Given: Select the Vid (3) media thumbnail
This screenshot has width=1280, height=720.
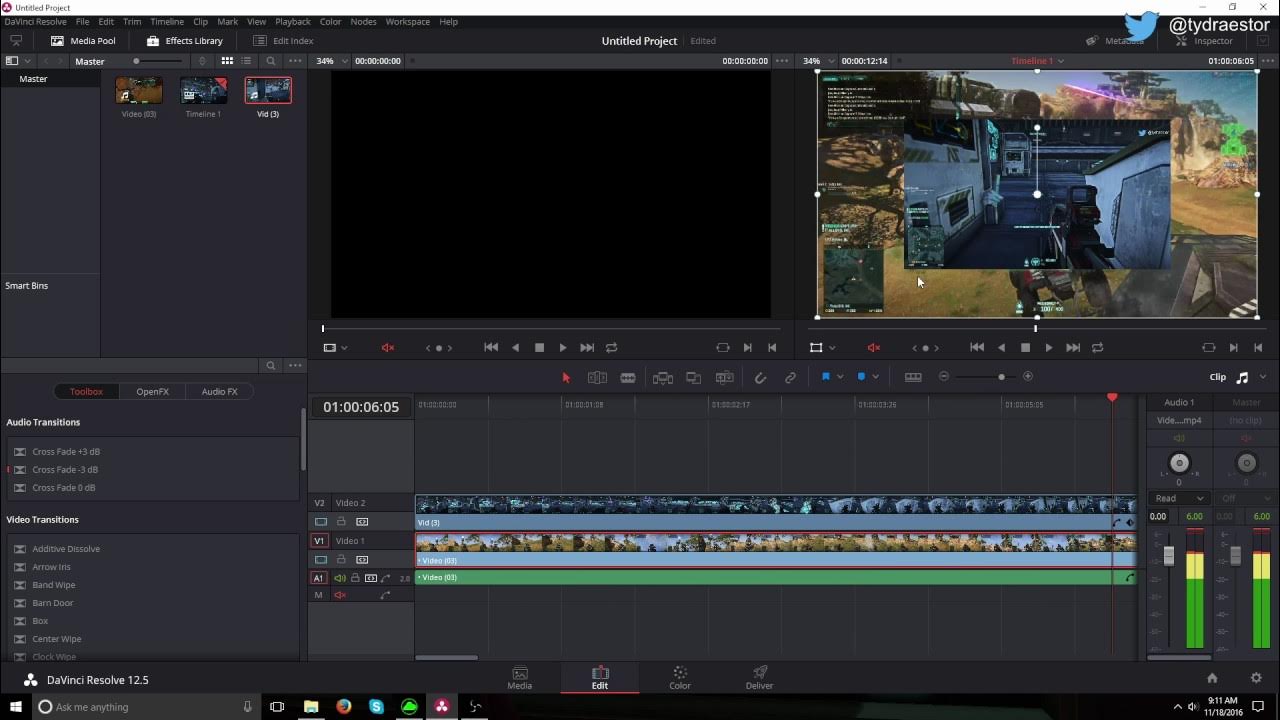Looking at the screenshot, I should [268, 91].
